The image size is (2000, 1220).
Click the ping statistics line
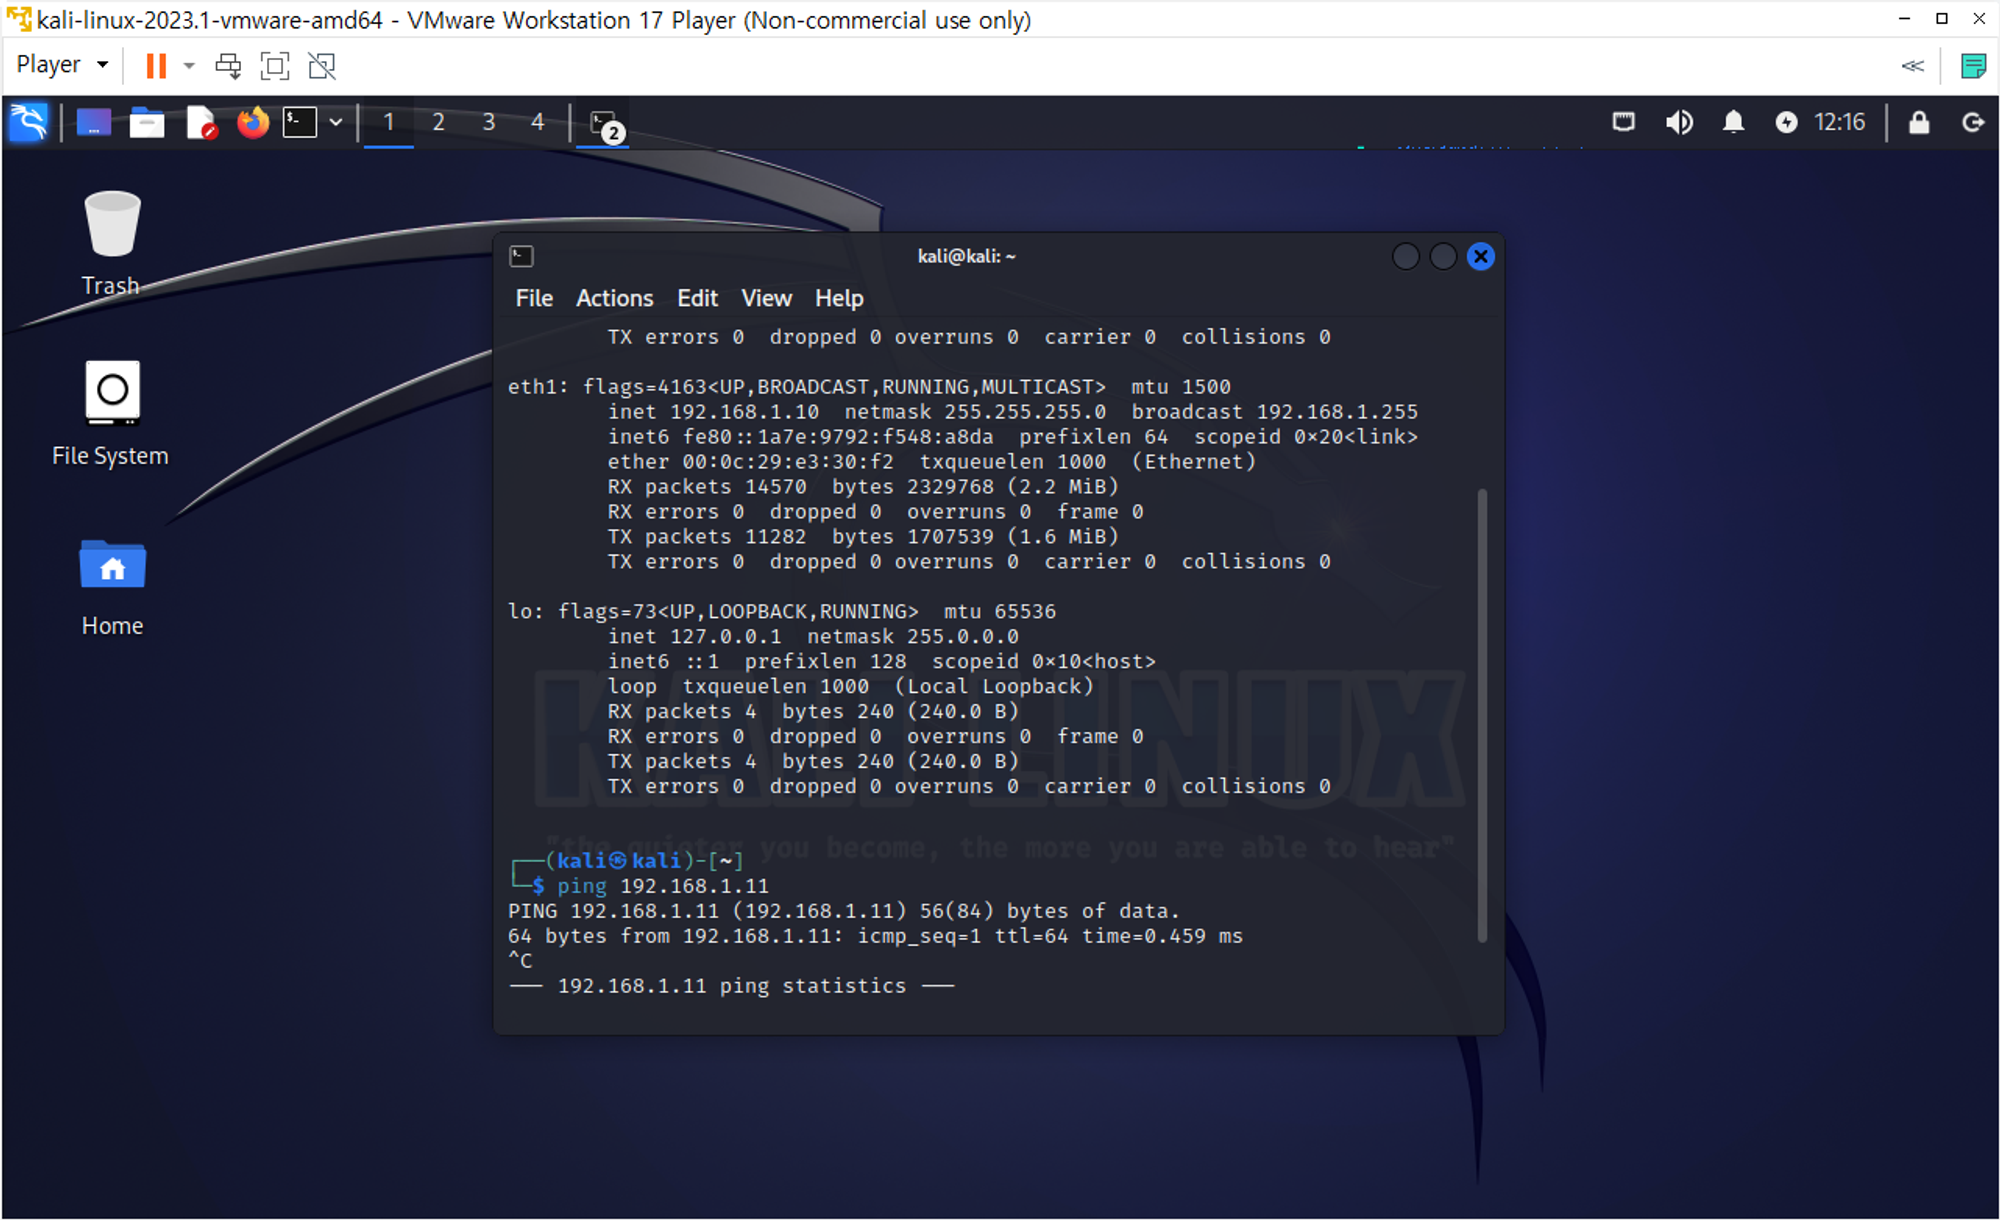(731, 986)
